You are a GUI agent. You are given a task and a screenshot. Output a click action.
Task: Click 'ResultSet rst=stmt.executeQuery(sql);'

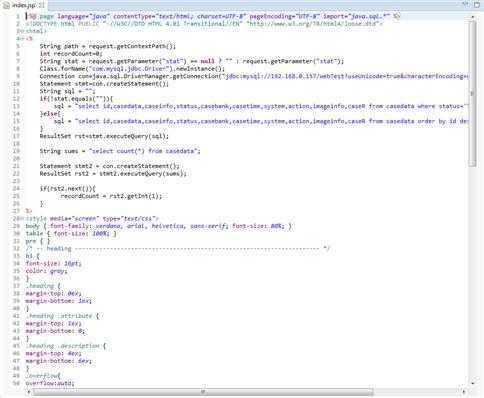104,136
